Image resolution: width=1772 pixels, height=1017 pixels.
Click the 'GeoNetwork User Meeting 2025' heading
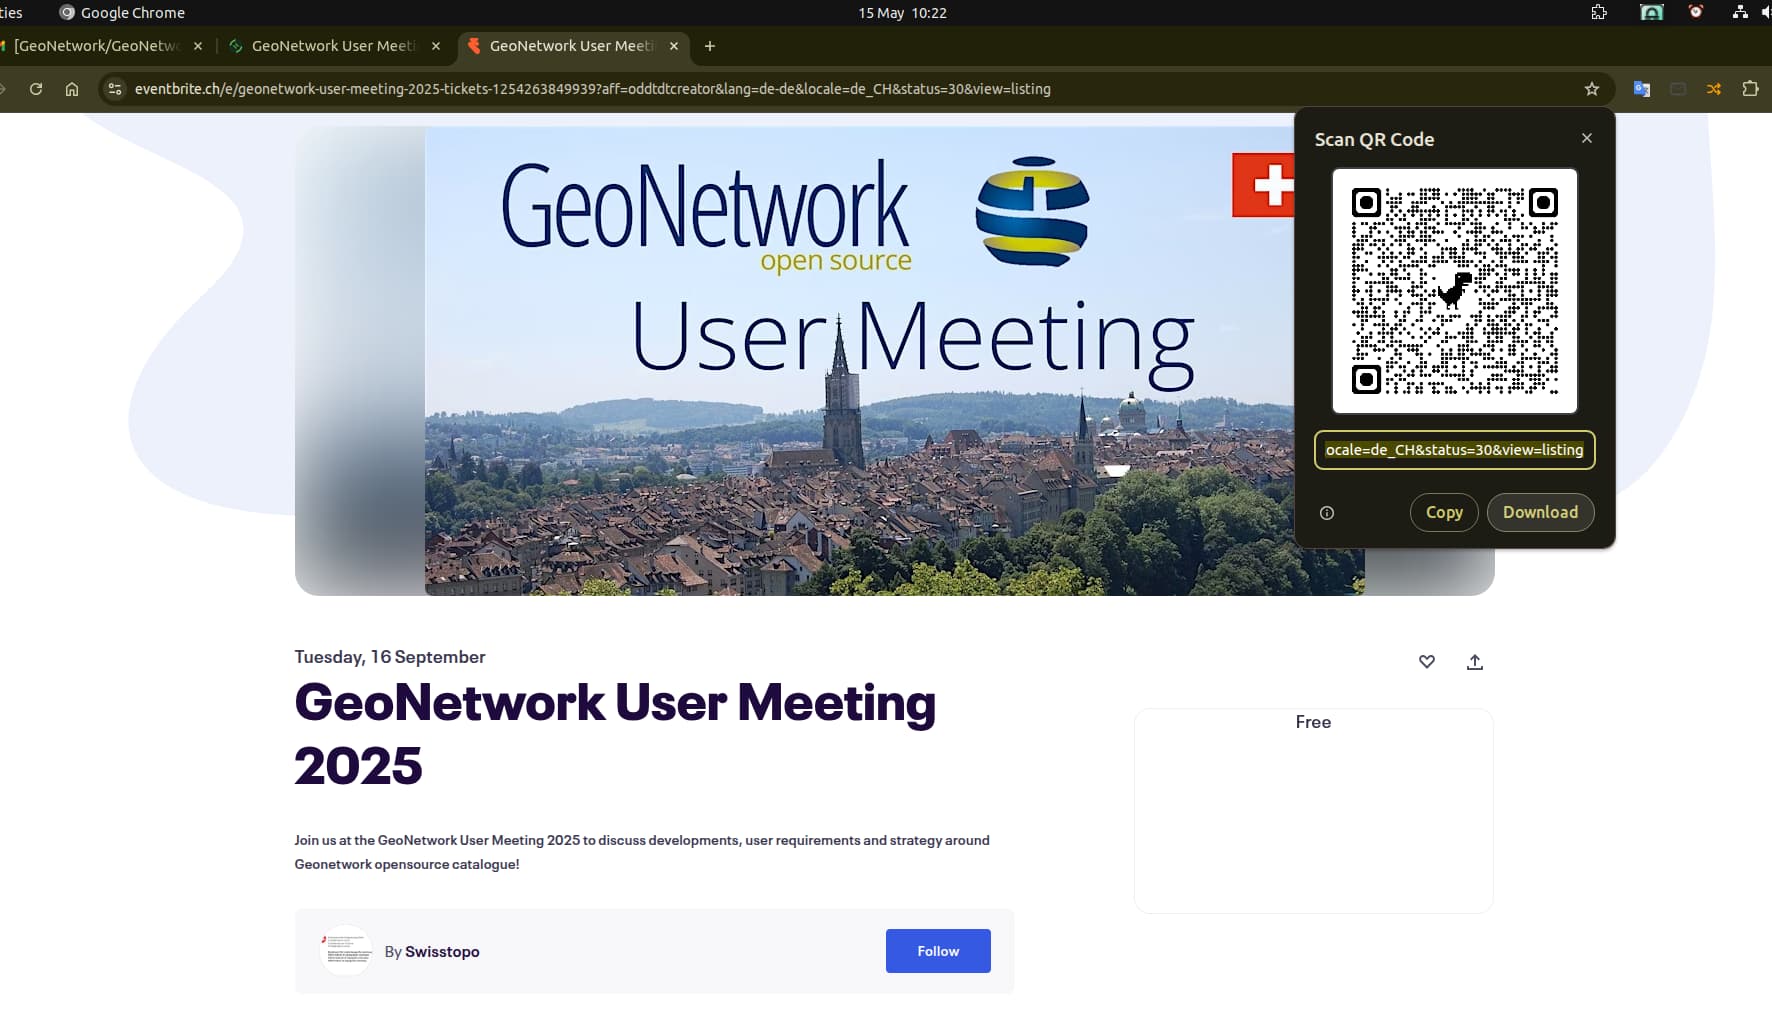pos(615,734)
